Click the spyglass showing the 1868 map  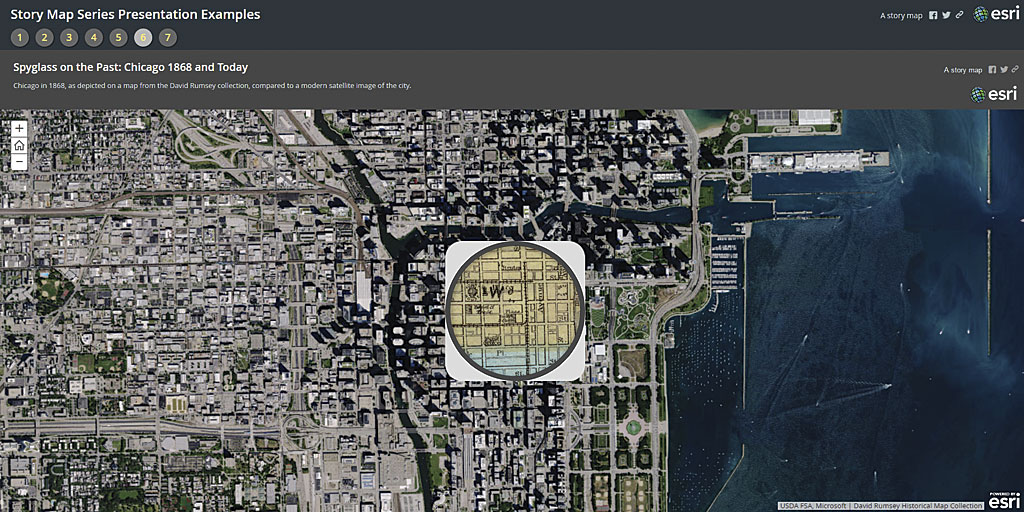tap(515, 311)
